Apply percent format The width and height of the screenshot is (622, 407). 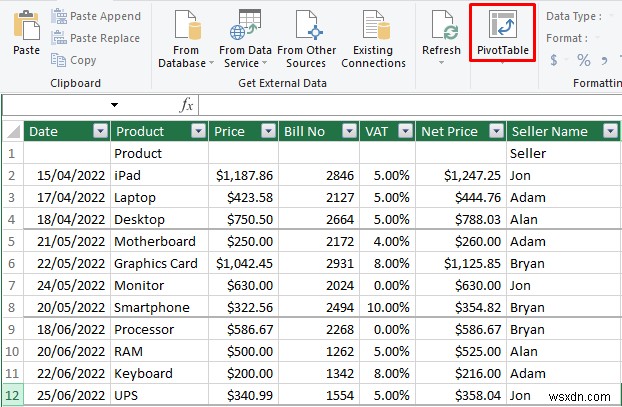click(x=584, y=60)
